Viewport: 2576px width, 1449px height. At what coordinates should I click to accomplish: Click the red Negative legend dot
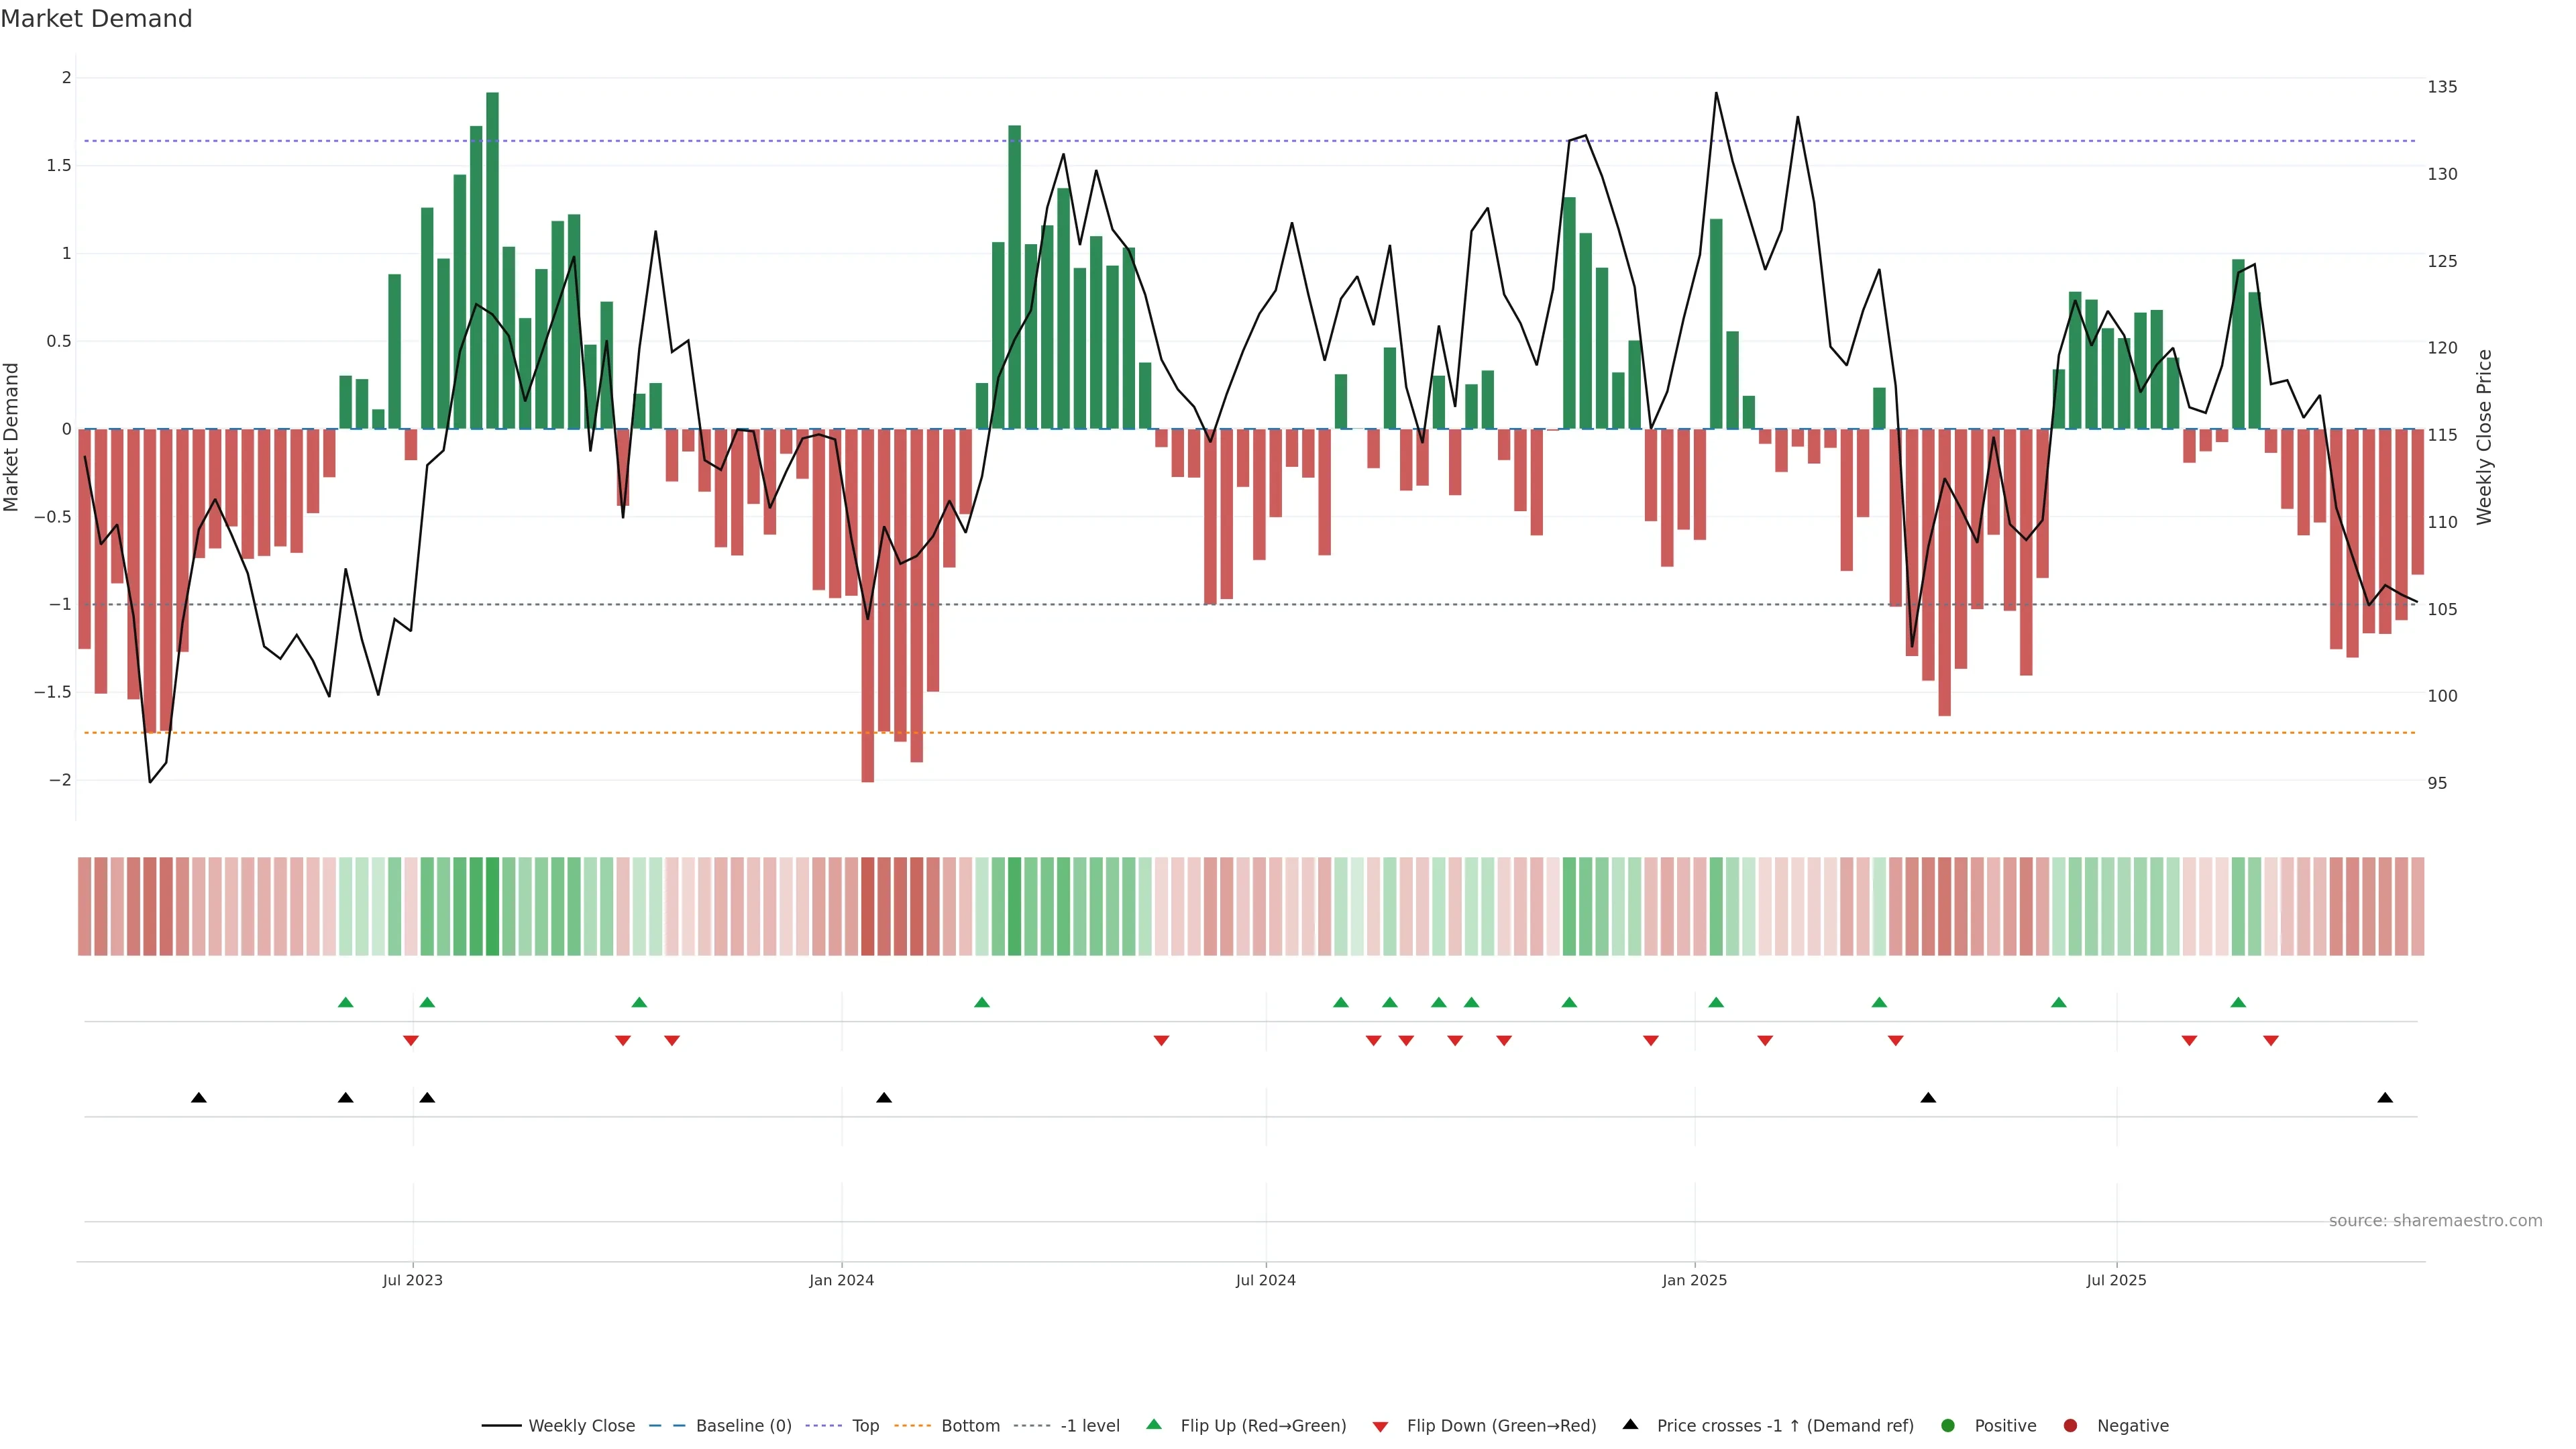[2070, 1425]
